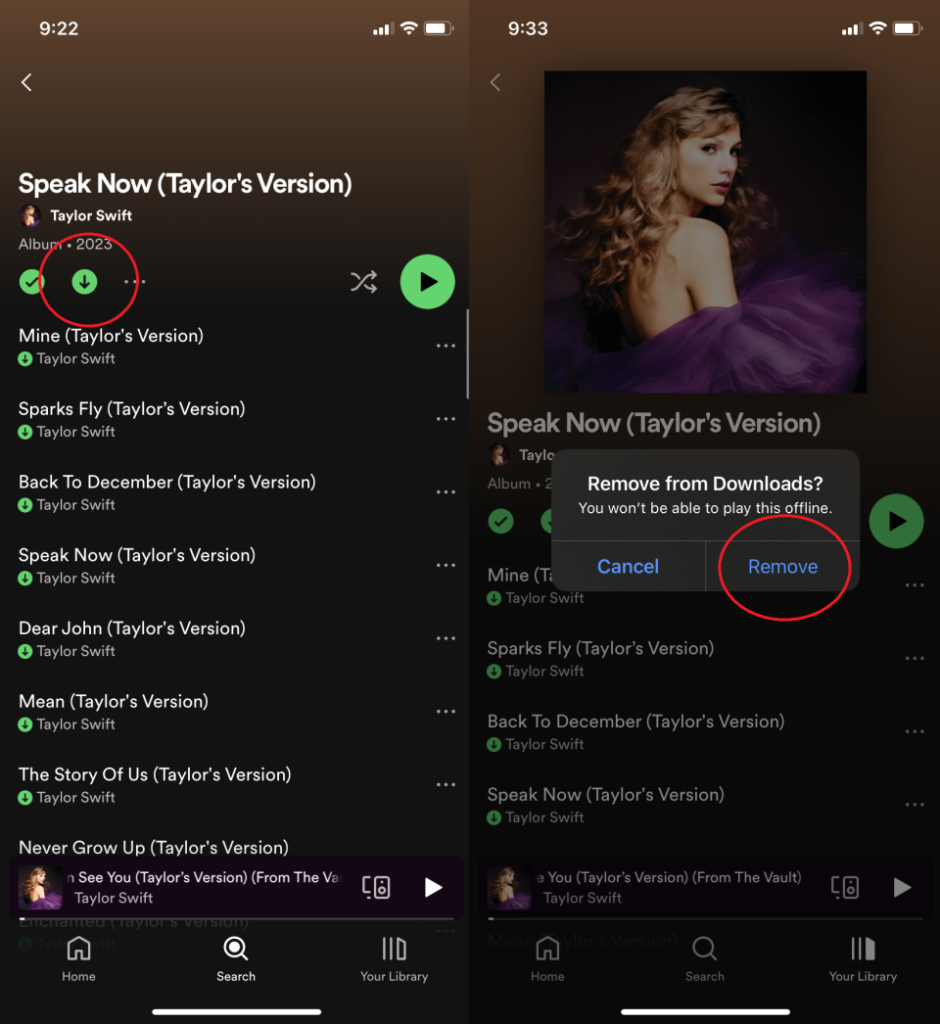Open more options for Mean (Taylor's Version)
This screenshot has height=1024, width=940.
pos(446,711)
